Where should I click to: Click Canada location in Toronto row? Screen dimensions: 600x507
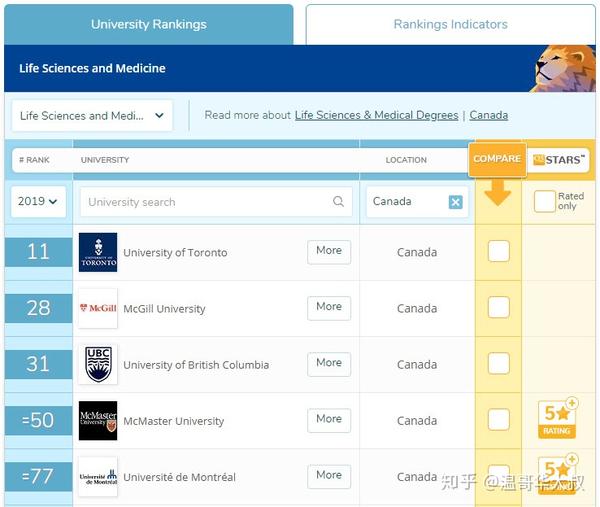(x=417, y=252)
